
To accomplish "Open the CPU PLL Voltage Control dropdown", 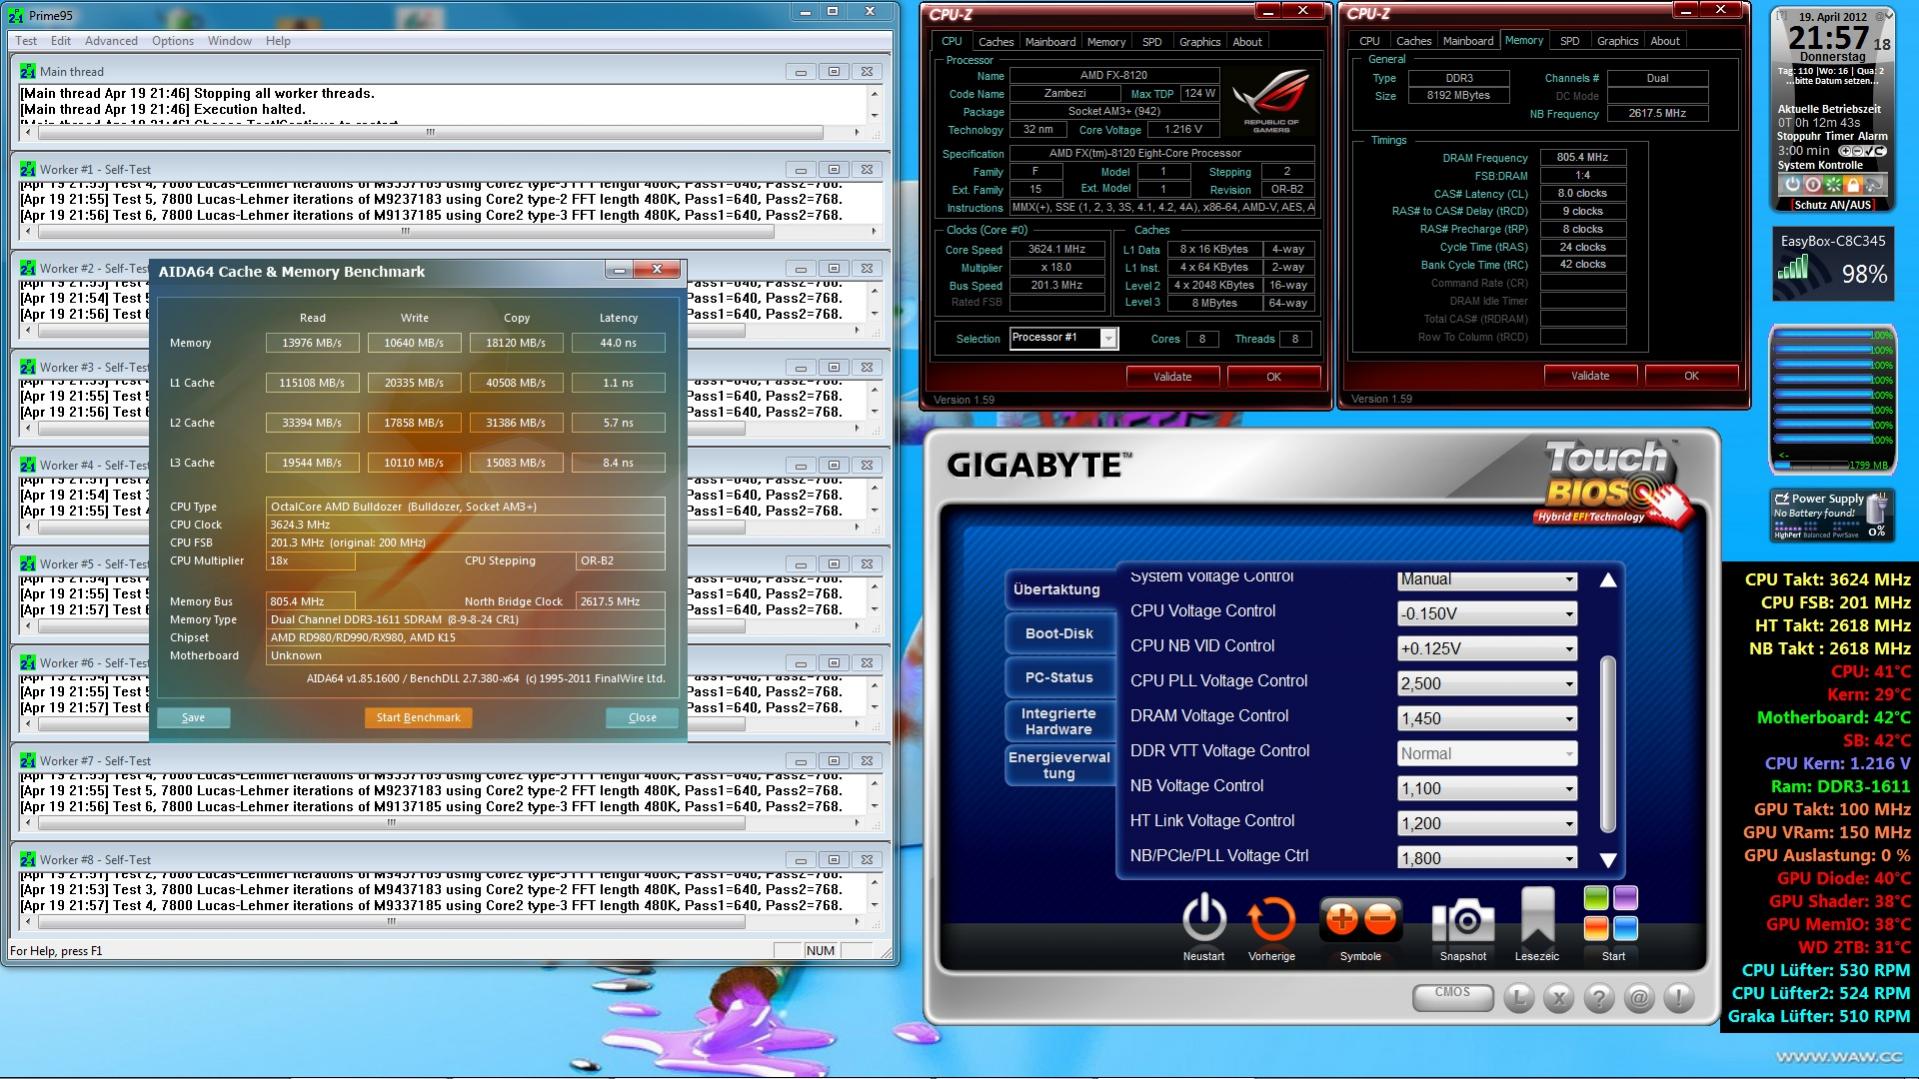I will tap(1487, 684).
